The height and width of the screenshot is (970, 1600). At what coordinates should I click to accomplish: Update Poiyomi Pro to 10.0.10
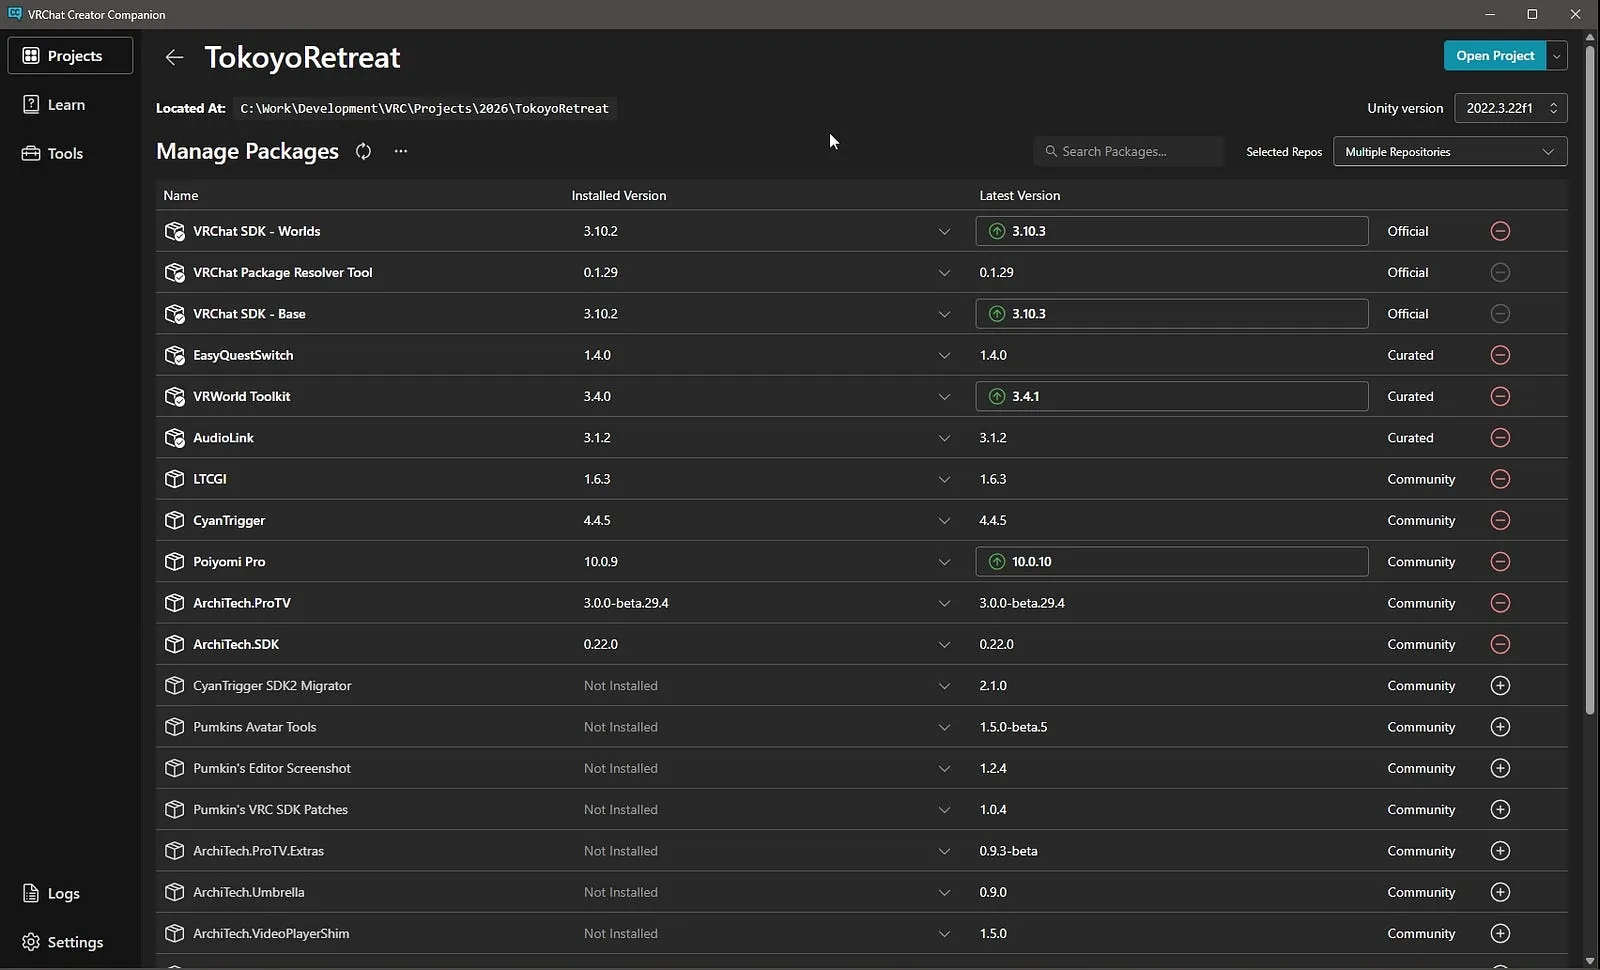click(x=1172, y=562)
